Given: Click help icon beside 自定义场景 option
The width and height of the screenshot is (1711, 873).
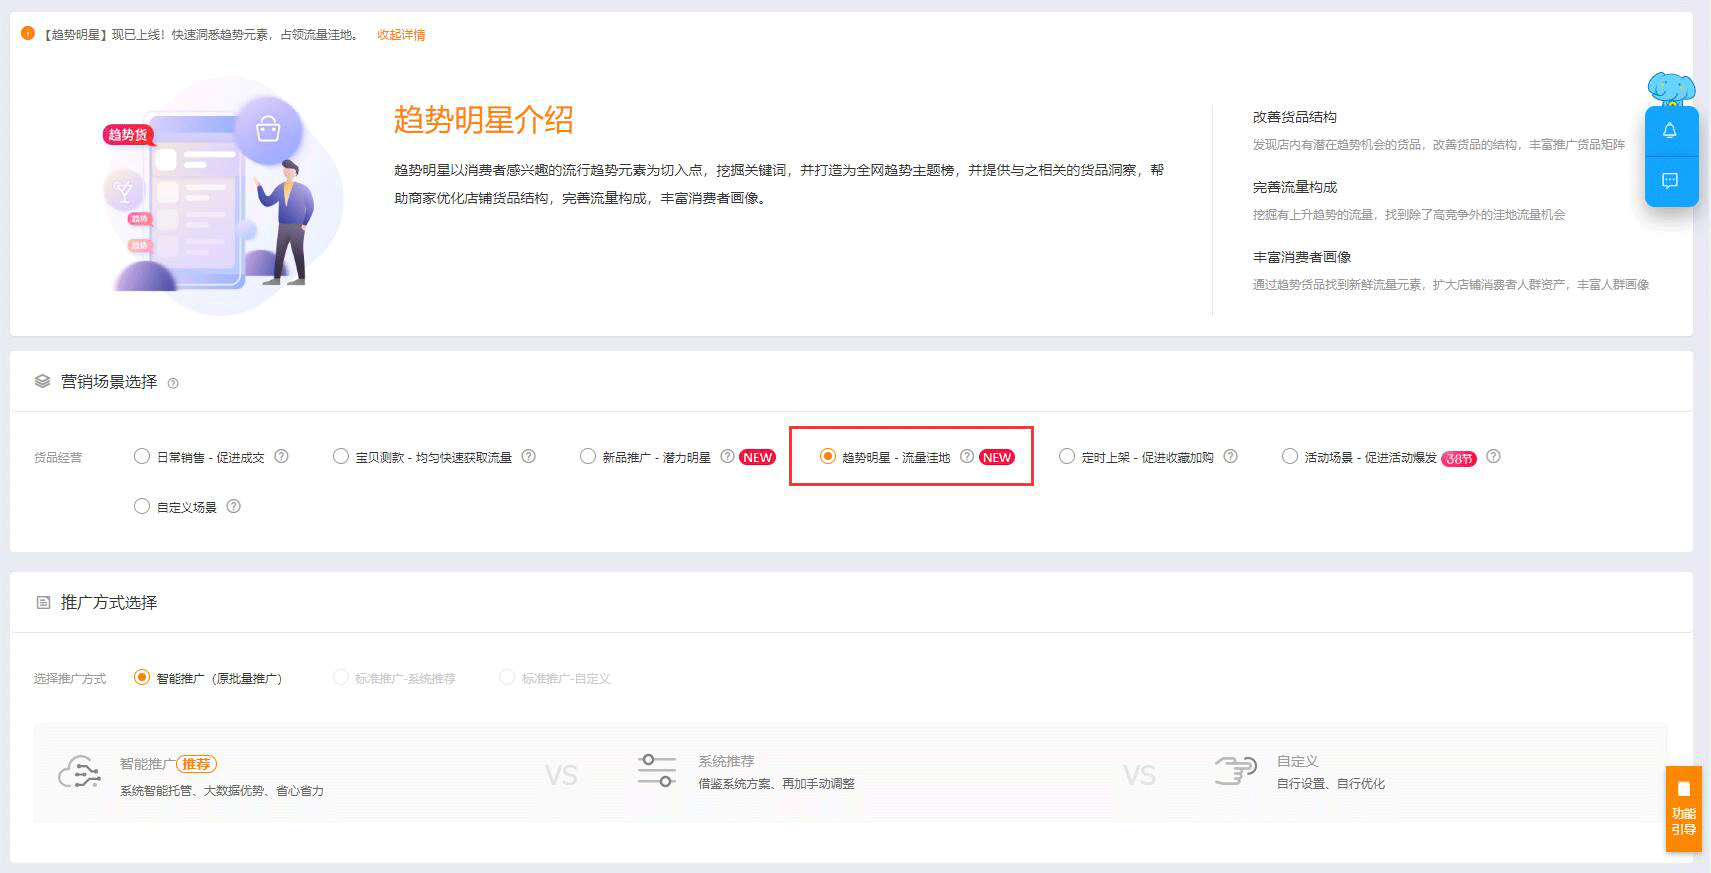Looking at the screenshot, I should click(234, 506).
